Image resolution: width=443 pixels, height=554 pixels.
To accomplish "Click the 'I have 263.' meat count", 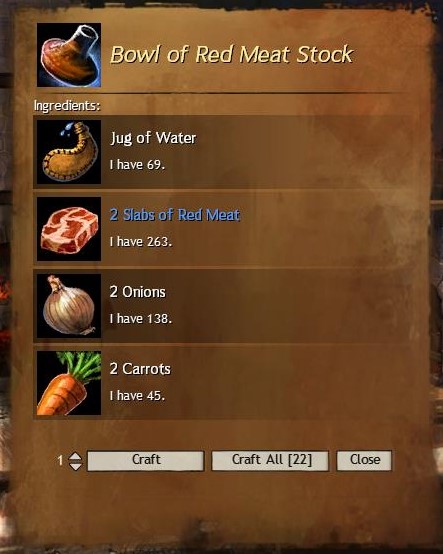I will coord(141,242).
